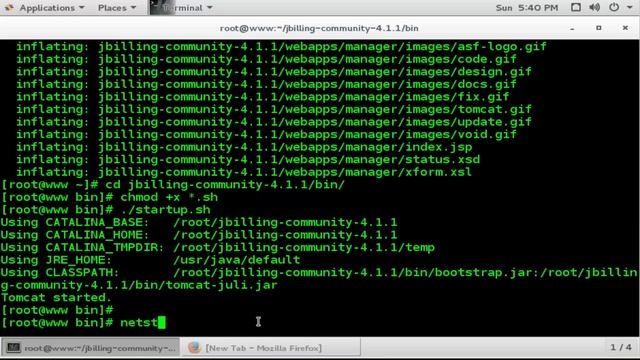Screen dimensions: 640x360
Task: Switch to the root@www terminal taskbar item
Action: [91, 348]
